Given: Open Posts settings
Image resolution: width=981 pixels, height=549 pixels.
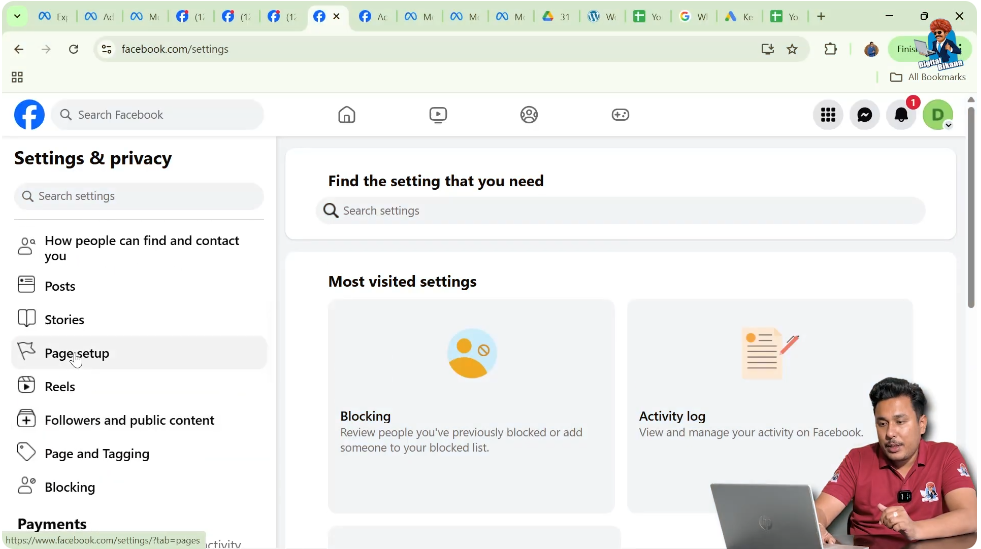Looking at the screenshot, I should tap(139, 286).
